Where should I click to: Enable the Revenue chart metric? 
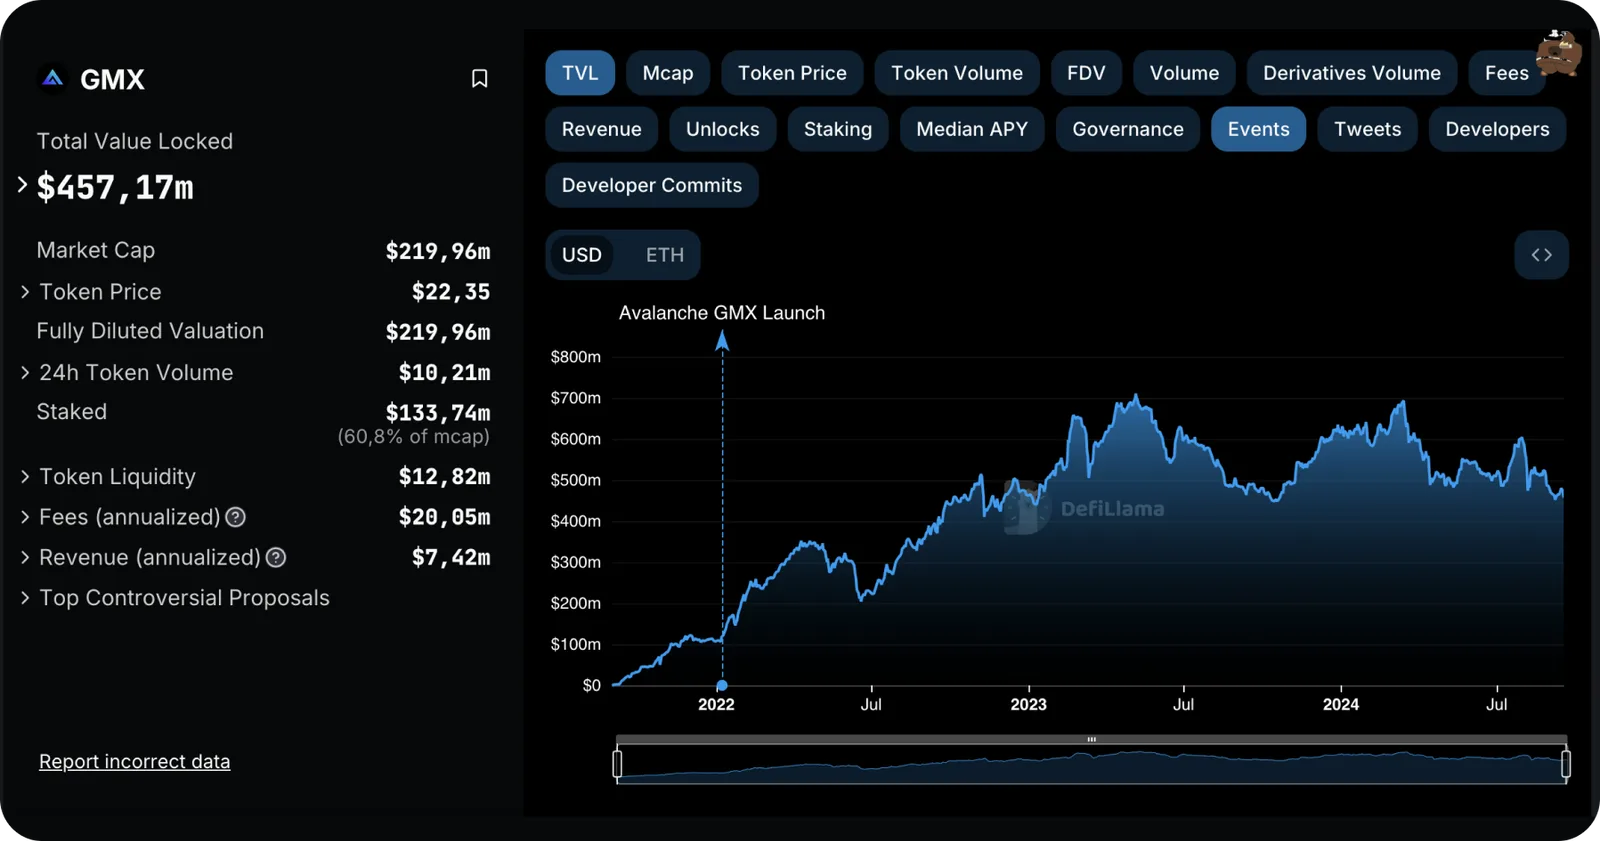point(602,129)
